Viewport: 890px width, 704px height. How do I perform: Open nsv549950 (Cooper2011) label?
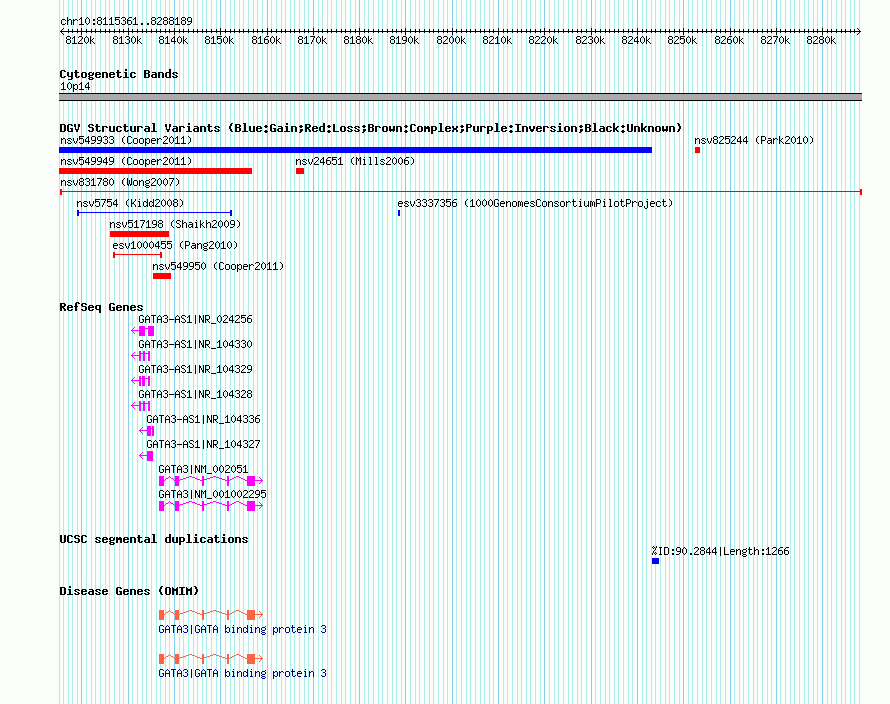(x=218, y=266)
